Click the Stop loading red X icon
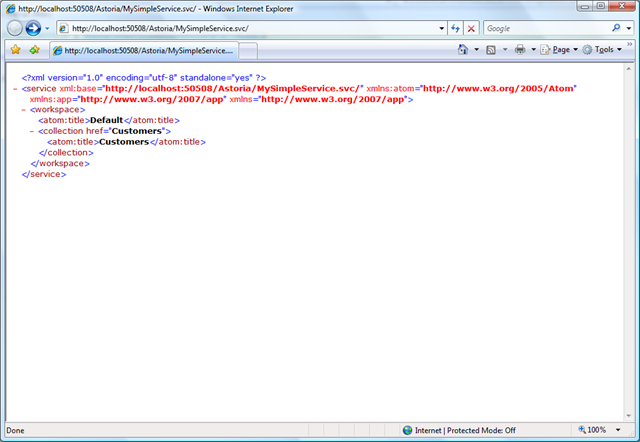The height and width of the screenshot is (442, 640). click(x=471, y=28)
